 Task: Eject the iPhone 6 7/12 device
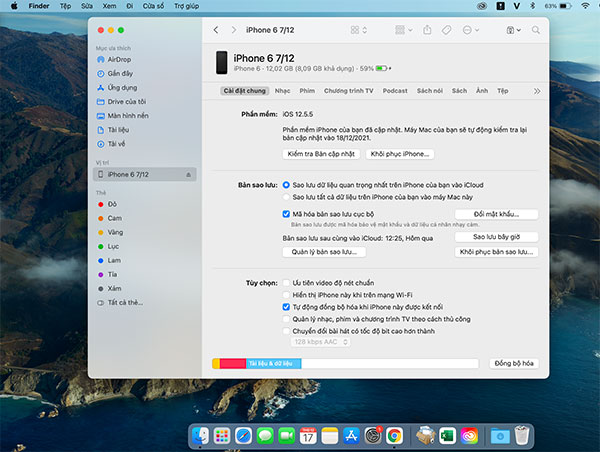pos(188,175)
